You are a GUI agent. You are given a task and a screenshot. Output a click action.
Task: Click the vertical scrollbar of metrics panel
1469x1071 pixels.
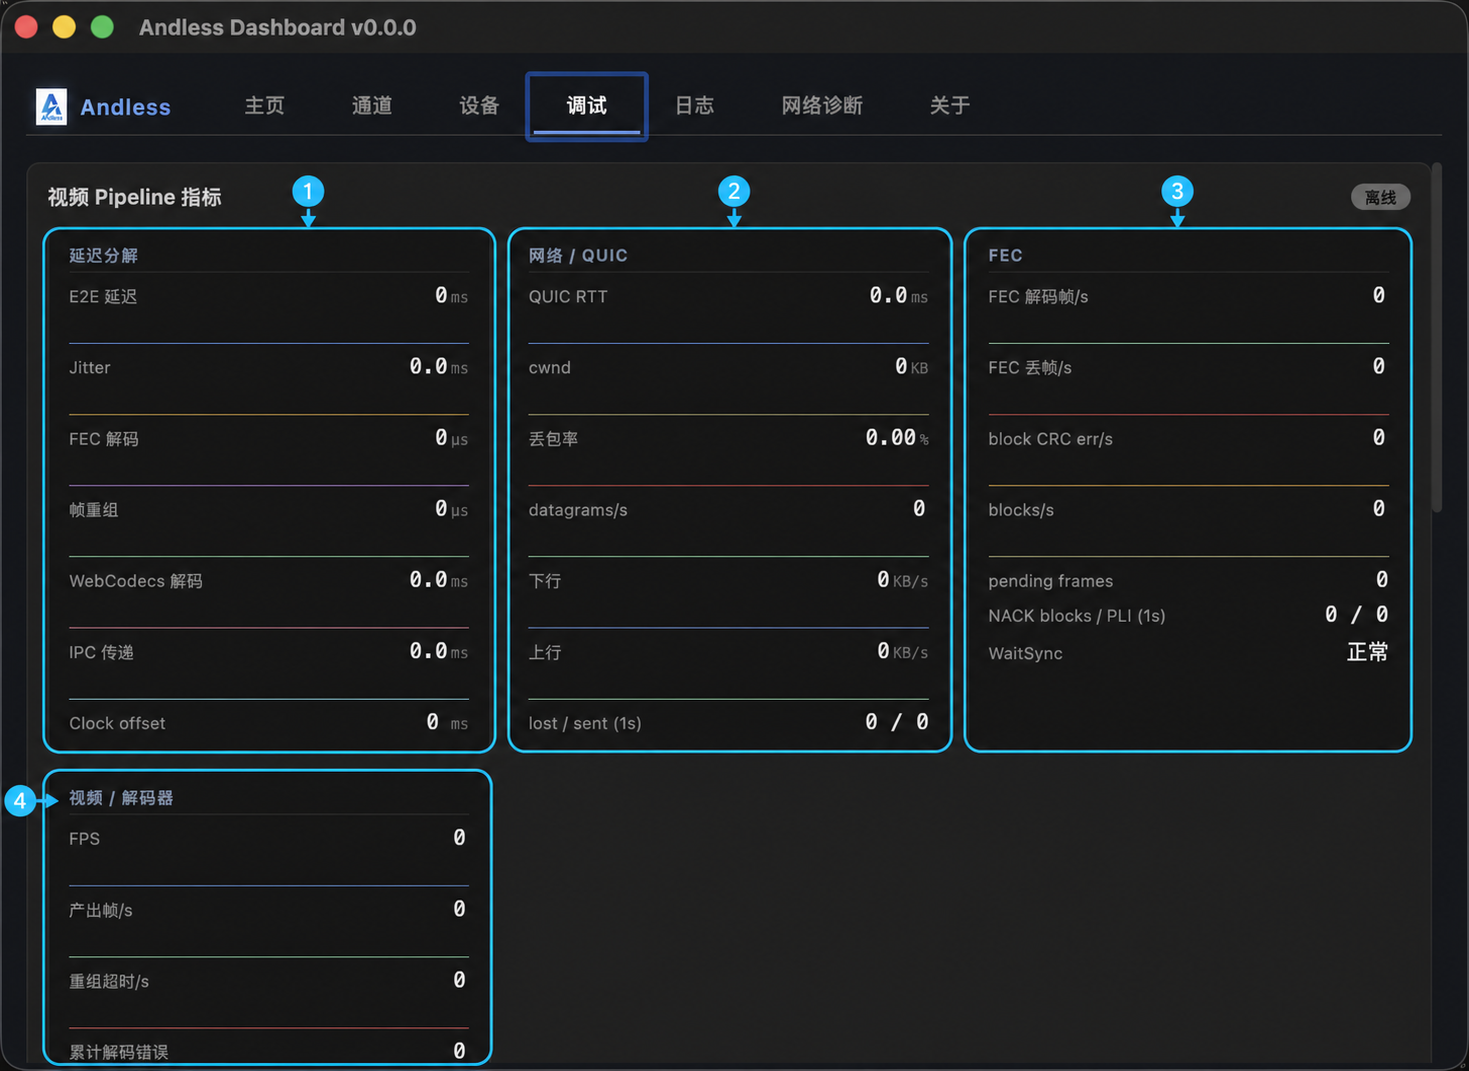point(1437,337)
